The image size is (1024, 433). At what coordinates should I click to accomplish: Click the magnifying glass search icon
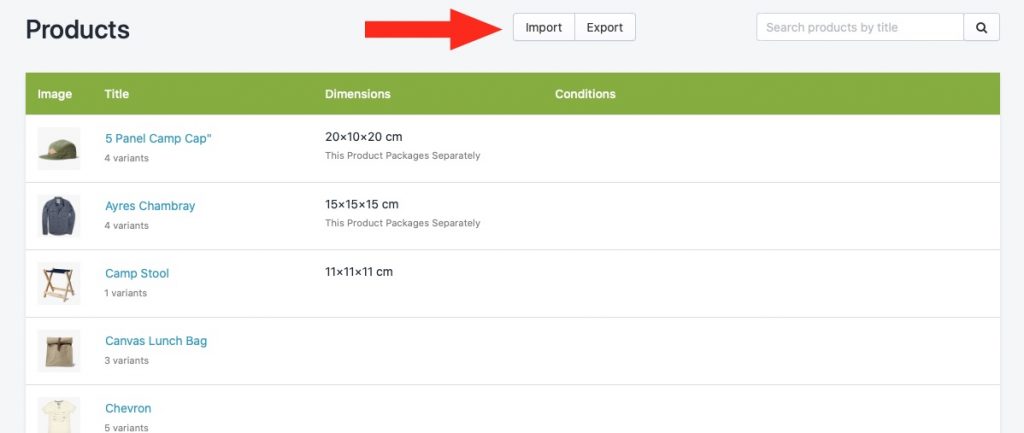pyautogui.click(x=981, y=27)
